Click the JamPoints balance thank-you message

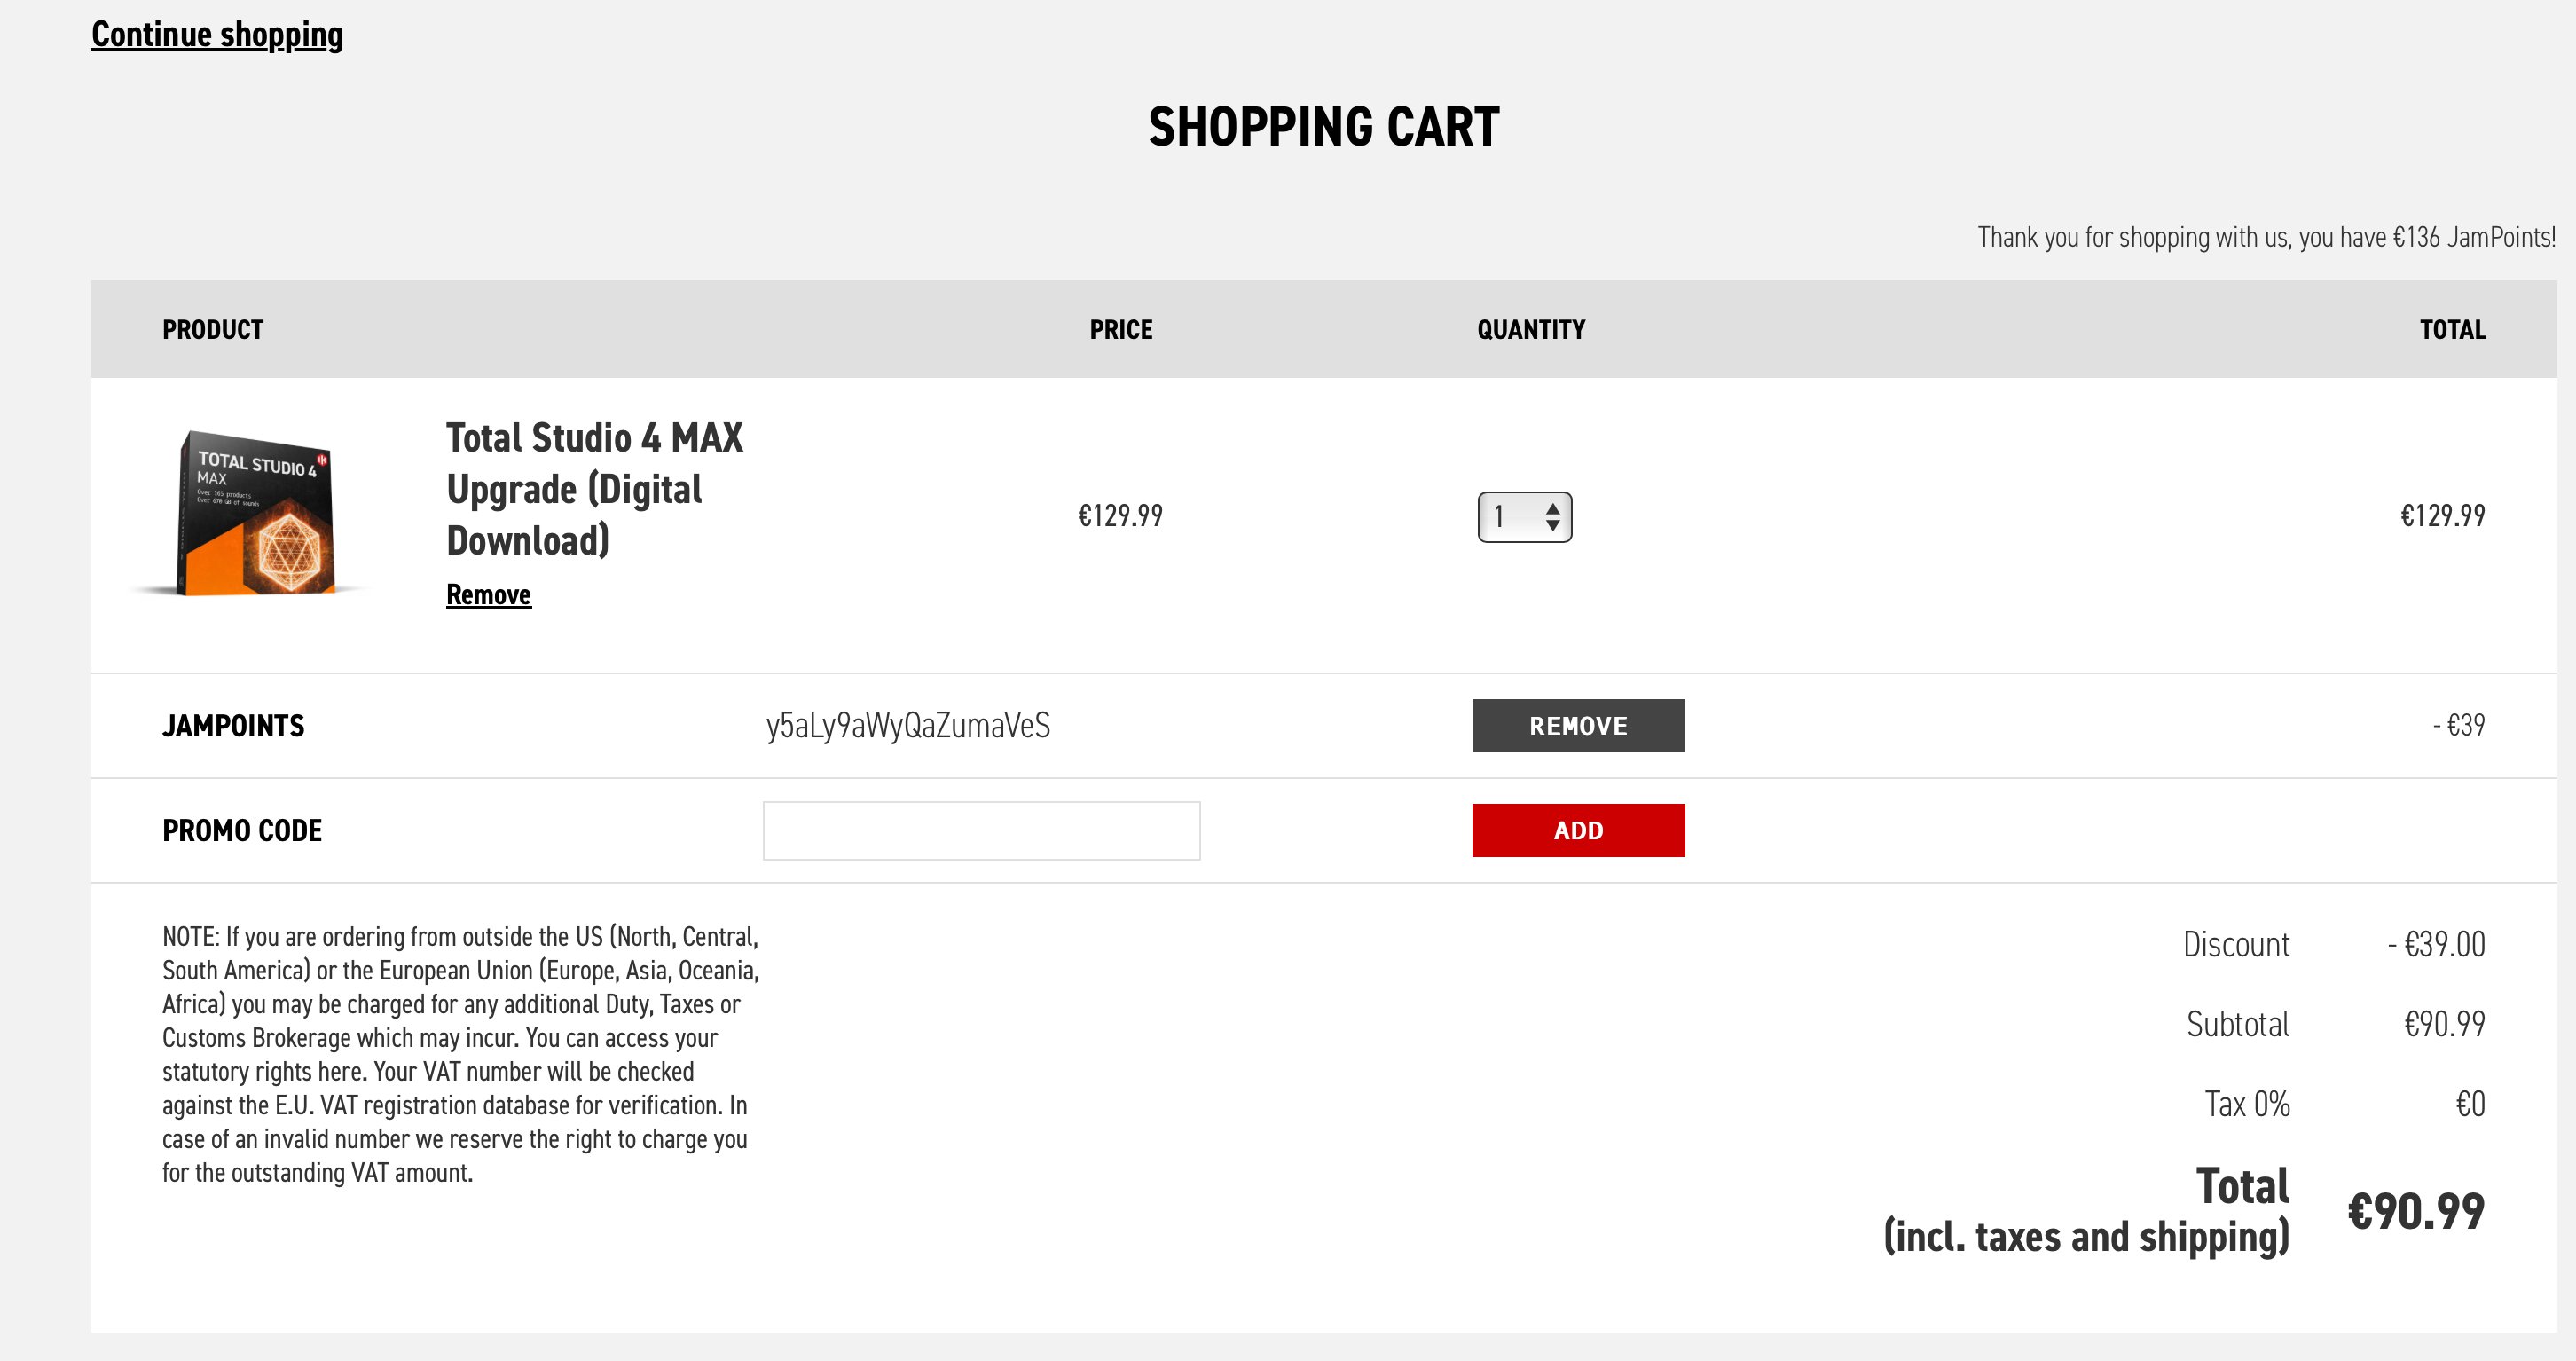pyautogui.click(x=2265, y=238)
